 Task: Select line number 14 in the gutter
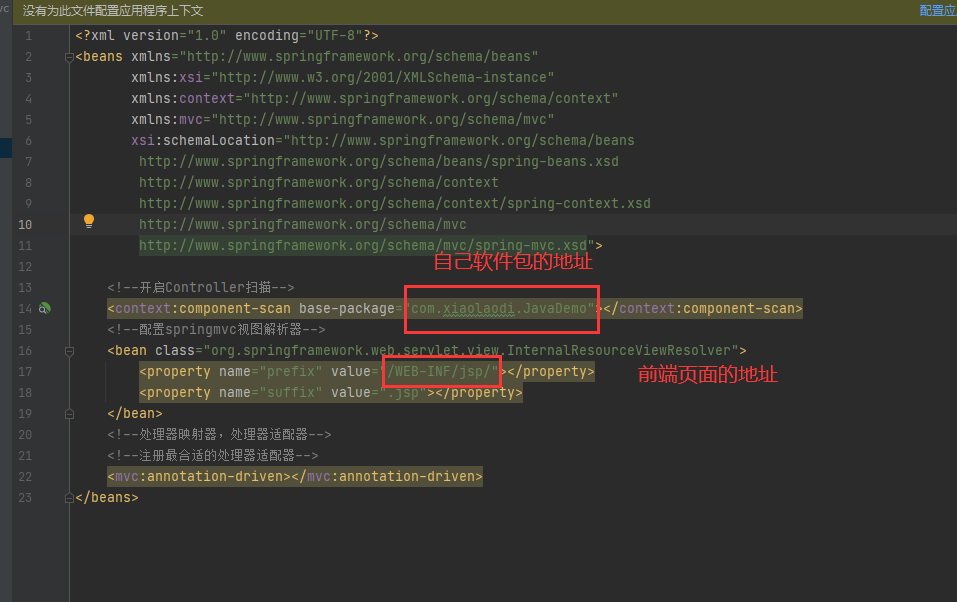click(25, 308)
